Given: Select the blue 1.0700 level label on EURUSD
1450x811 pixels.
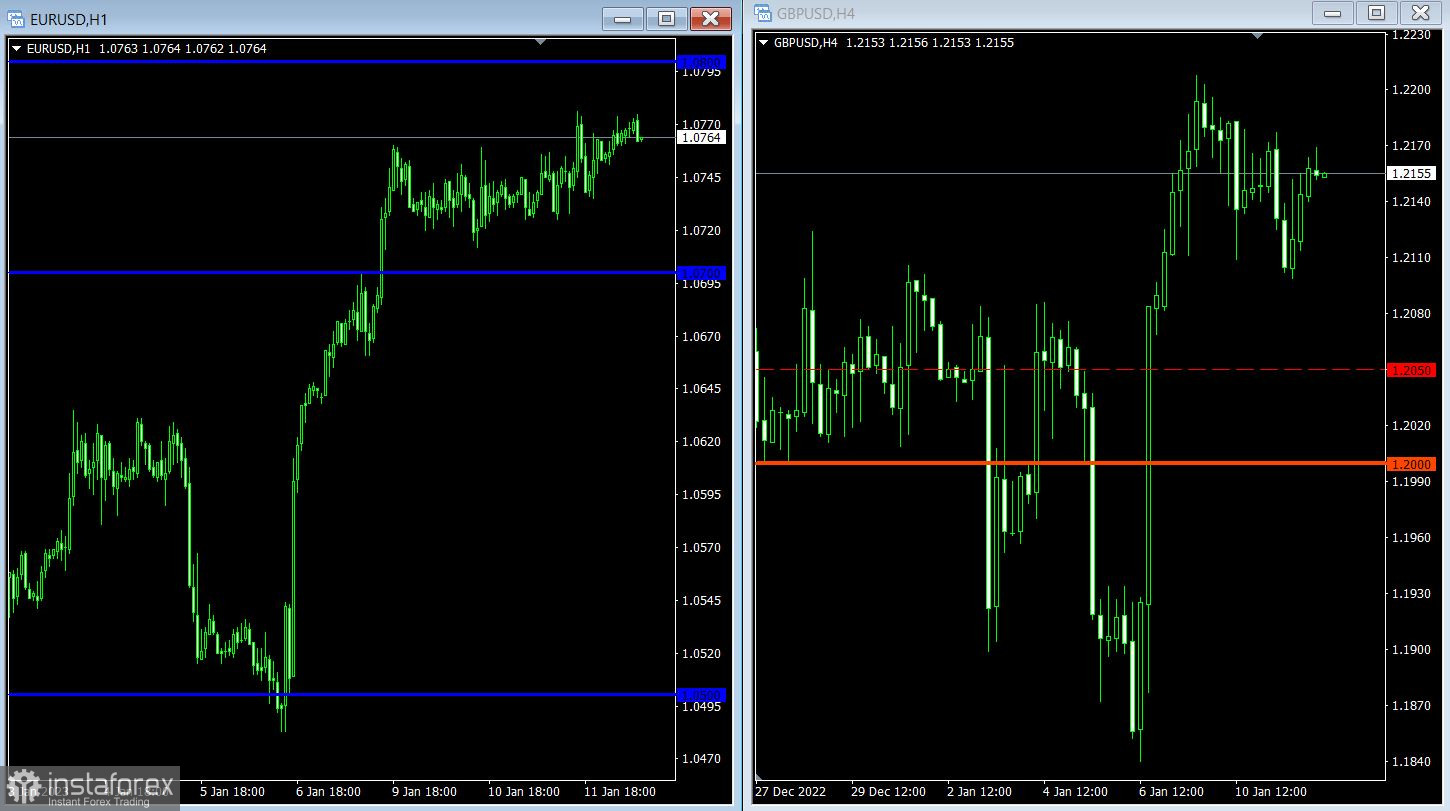Looking at the screenshot, I should (701, 272).
